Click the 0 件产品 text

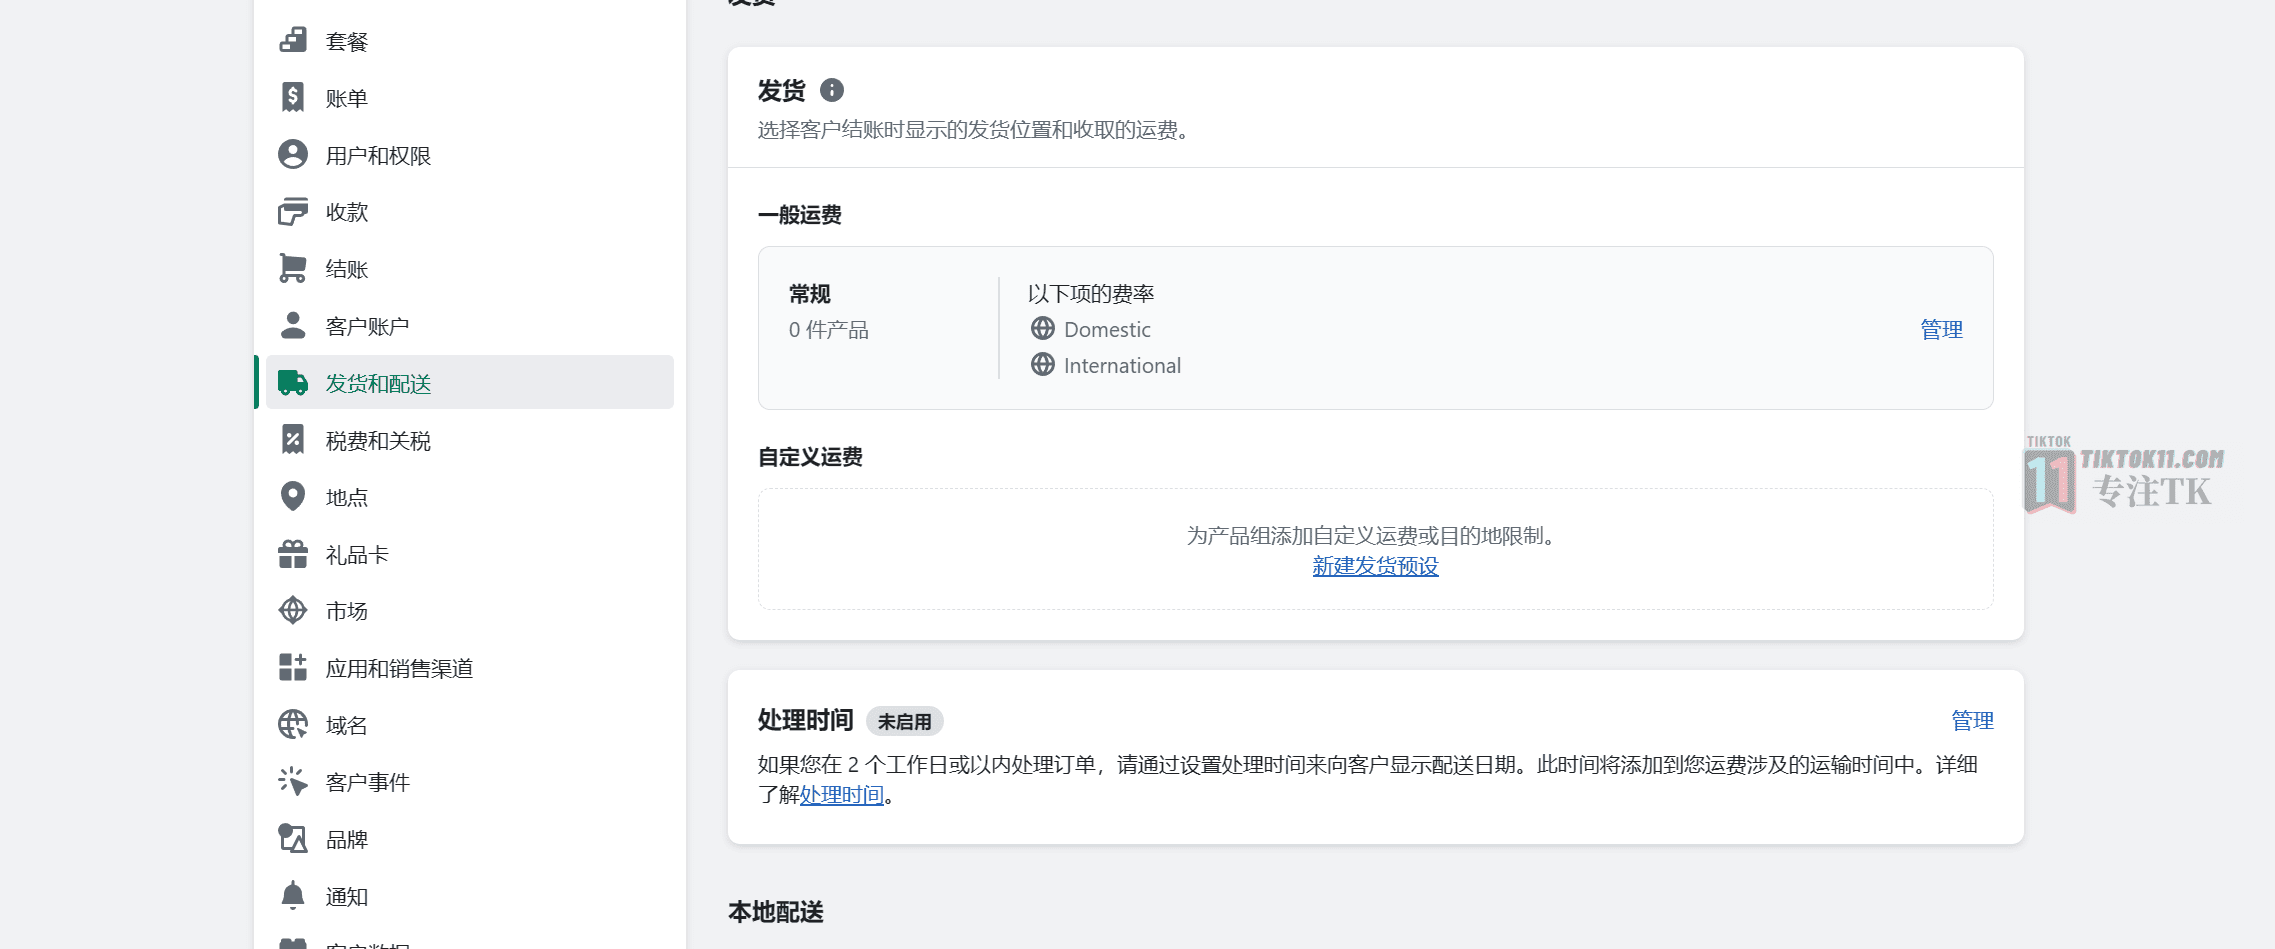click(x=828, y=329)
